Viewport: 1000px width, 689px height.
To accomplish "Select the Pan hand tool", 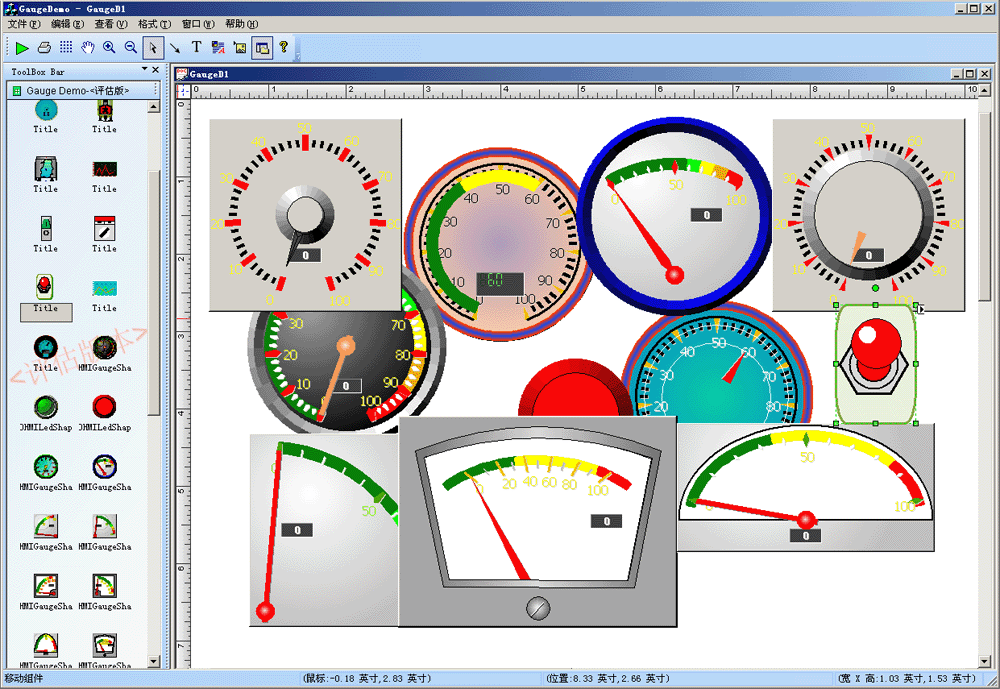I will tap(88, 47).
